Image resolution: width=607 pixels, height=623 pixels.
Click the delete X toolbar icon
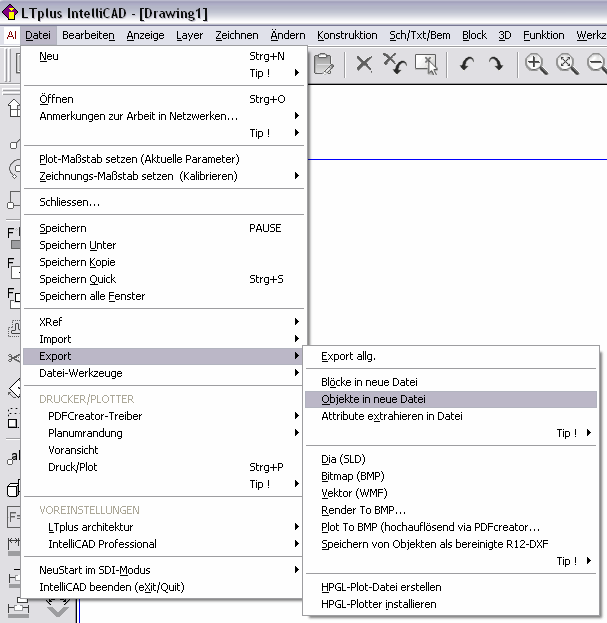364,64
